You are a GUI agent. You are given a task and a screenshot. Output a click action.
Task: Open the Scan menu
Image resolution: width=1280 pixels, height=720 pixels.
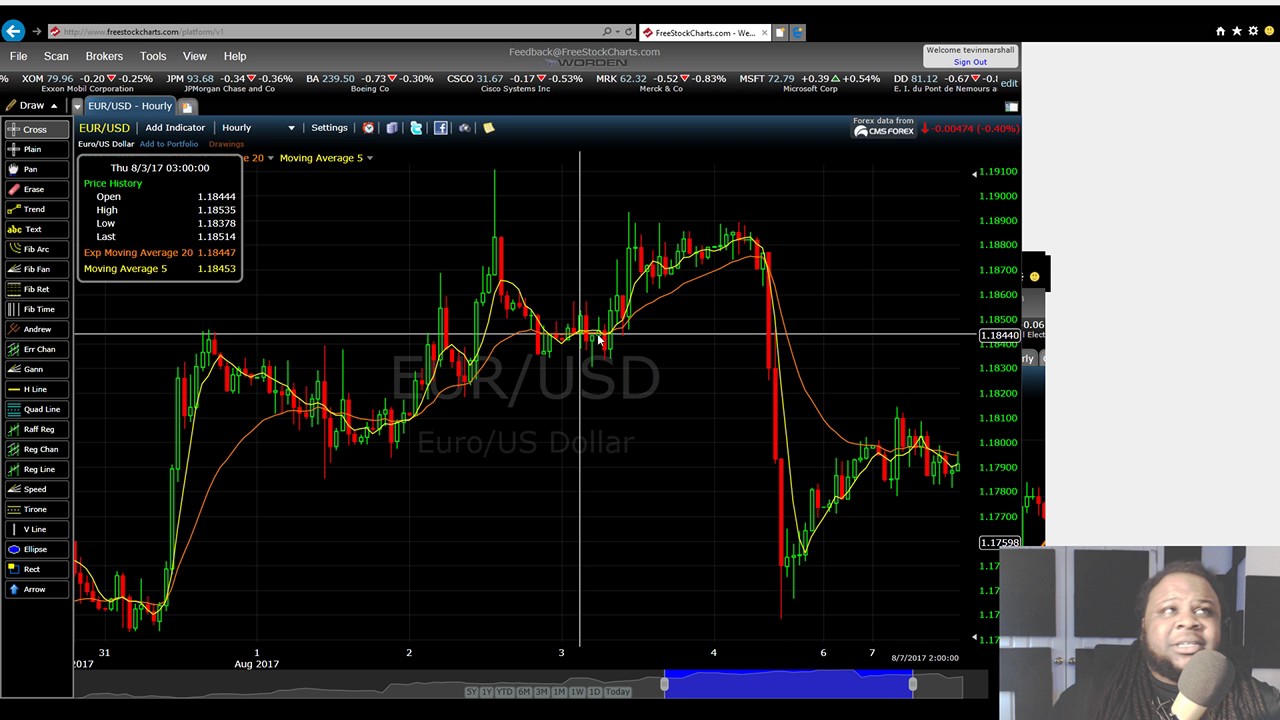coord(56,56)
